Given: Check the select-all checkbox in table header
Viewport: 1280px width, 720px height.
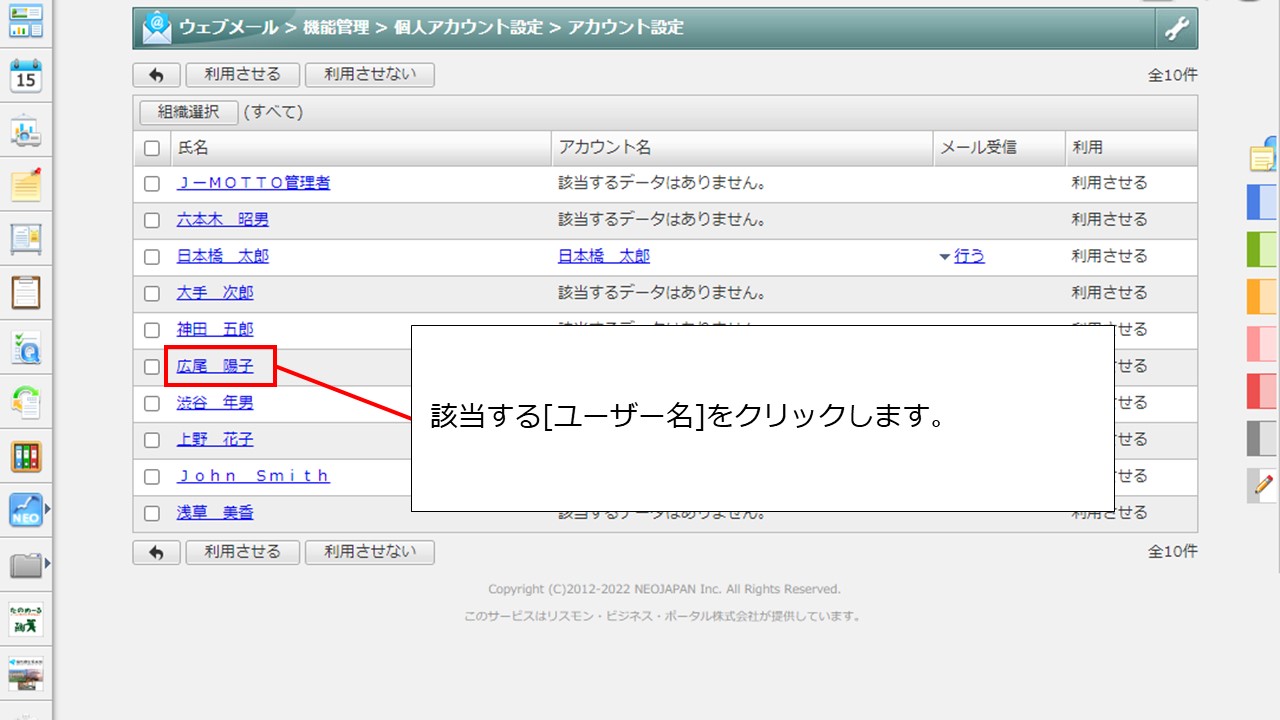Looking at the screenshot, I should tap(152, 148).
